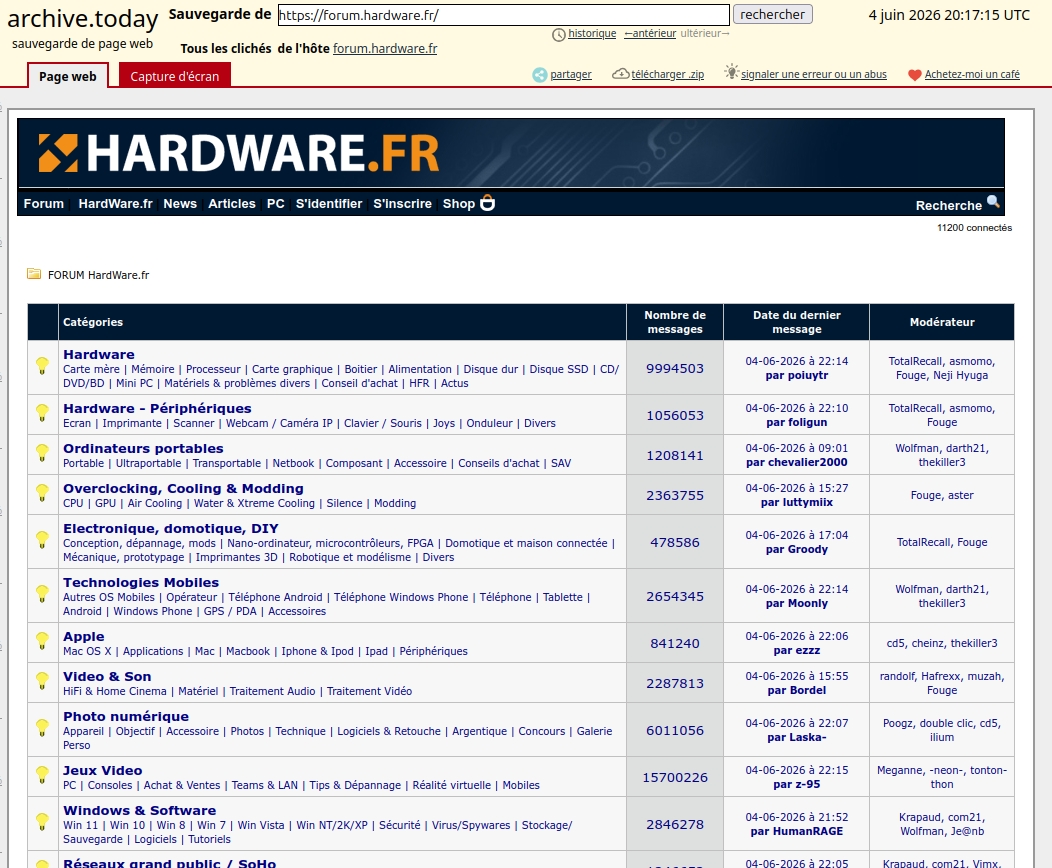
Task: Open the archive.today home logo
Action: click(x=83, y=19)
